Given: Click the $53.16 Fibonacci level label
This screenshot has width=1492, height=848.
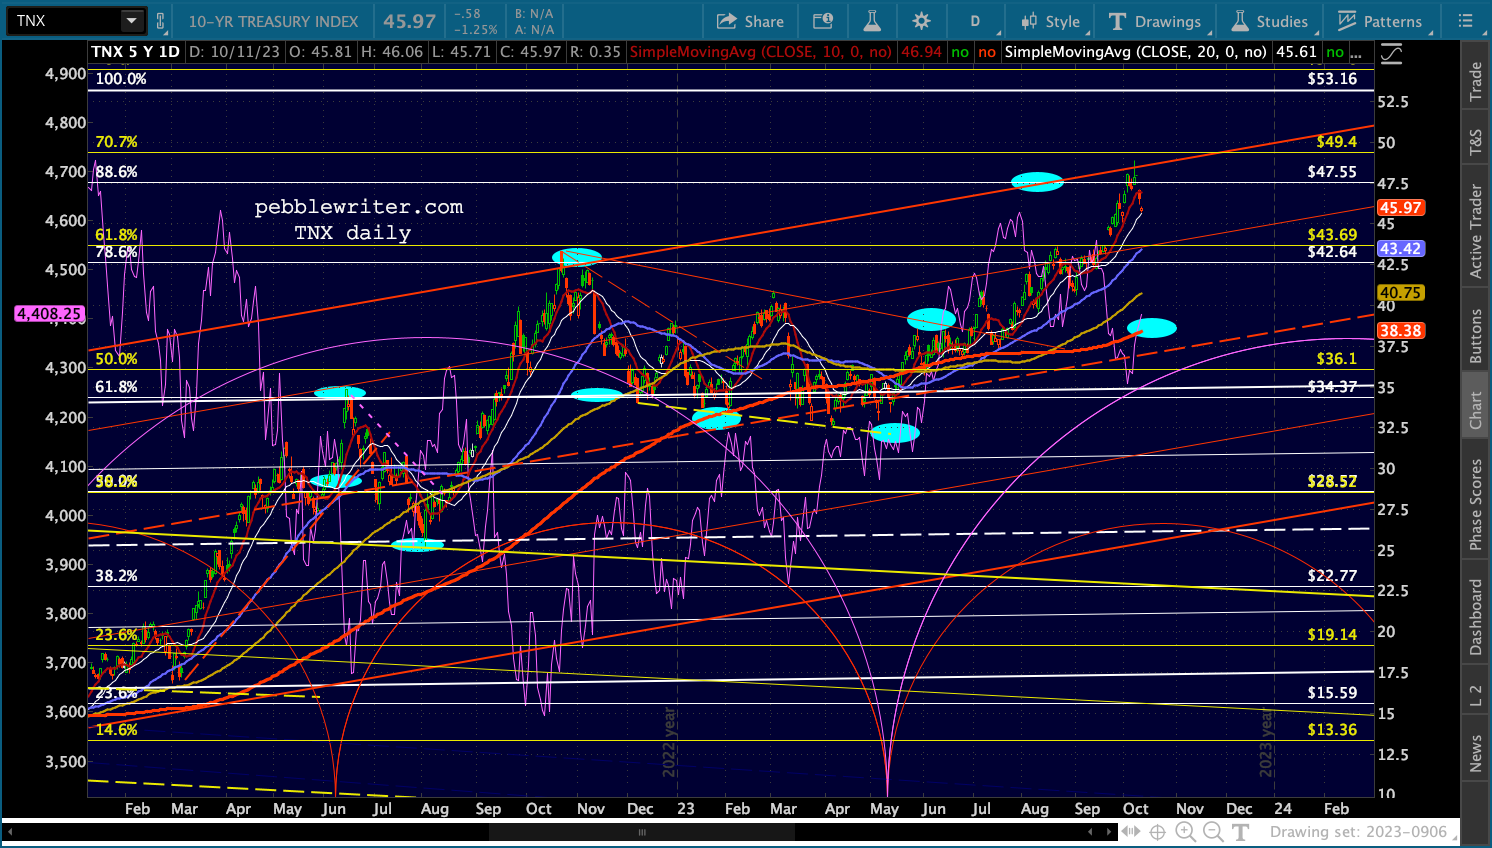Looking at the screenshot, I should pos(1332,79).
